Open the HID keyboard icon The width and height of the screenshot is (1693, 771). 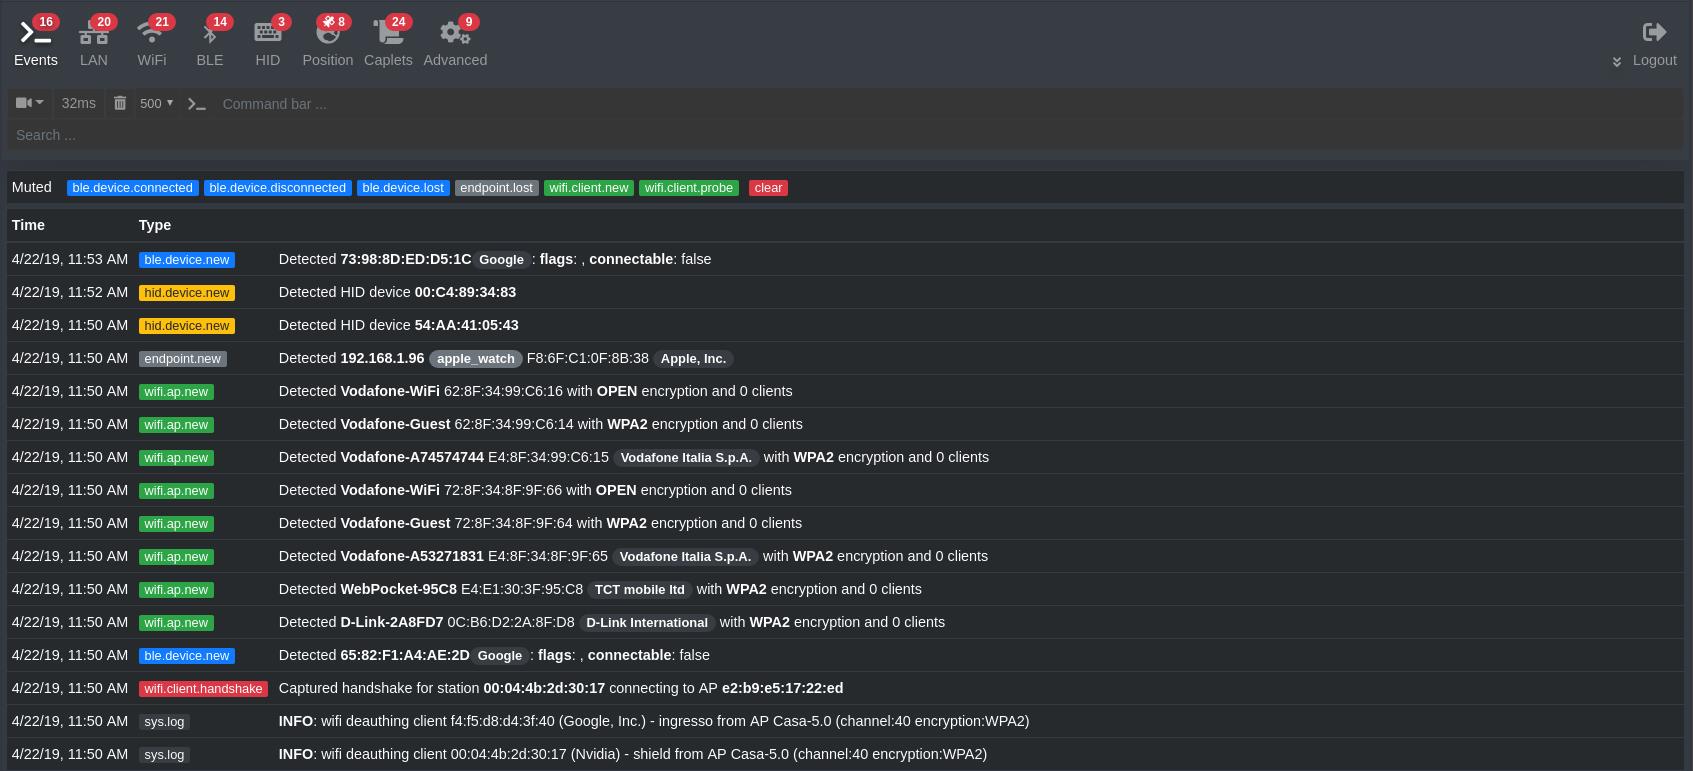click(267, 33)
